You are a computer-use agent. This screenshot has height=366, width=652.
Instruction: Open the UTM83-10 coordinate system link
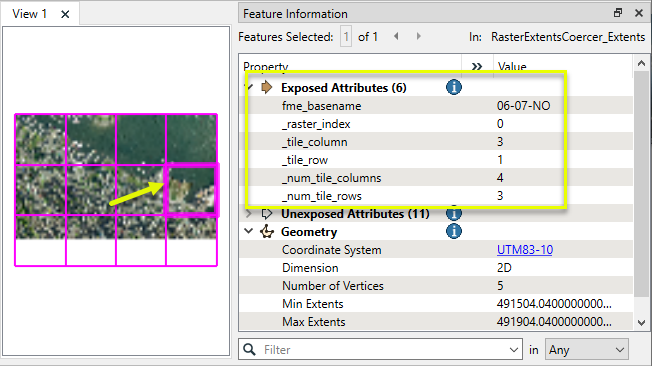[525, 250]
